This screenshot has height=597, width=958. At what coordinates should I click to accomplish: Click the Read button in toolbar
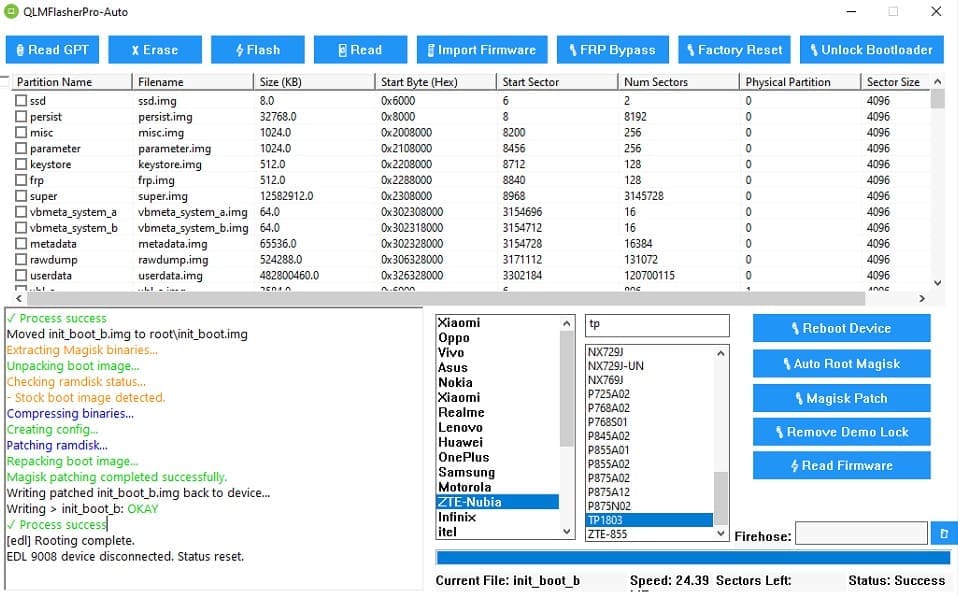[360, 50]
